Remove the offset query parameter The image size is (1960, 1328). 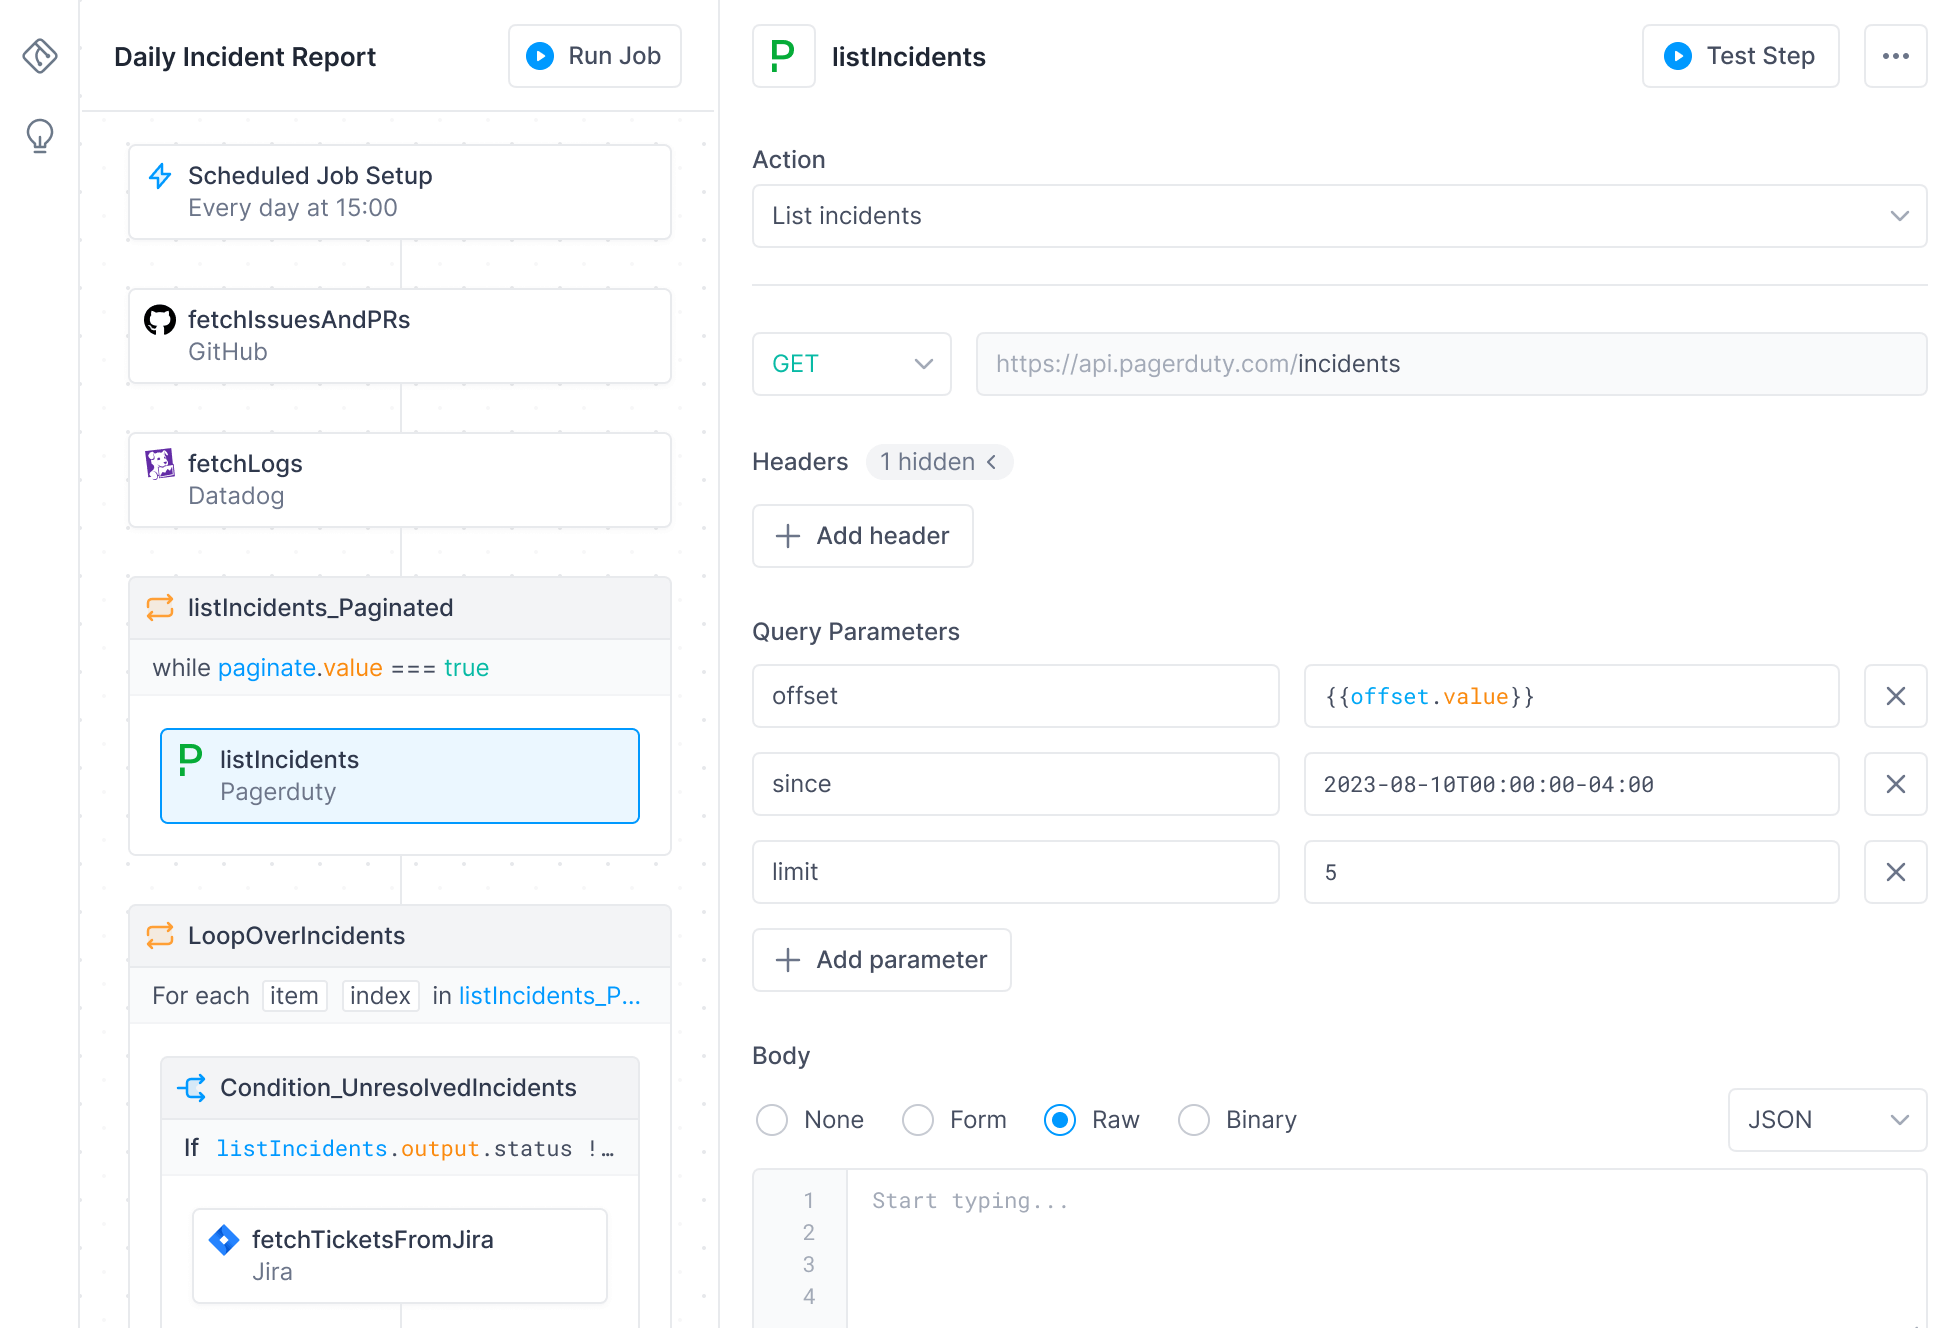pyautogui.click(x=1895, y=696)
